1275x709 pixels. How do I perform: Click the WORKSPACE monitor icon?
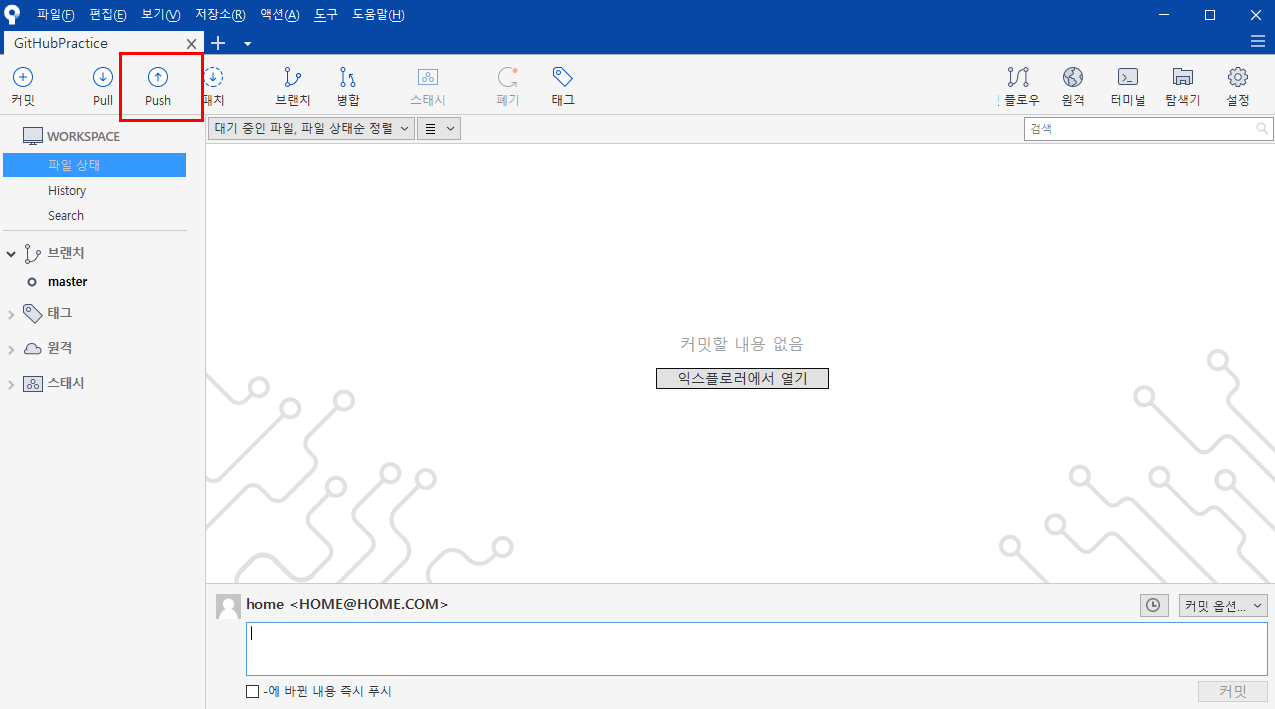[x=33, y=136]
